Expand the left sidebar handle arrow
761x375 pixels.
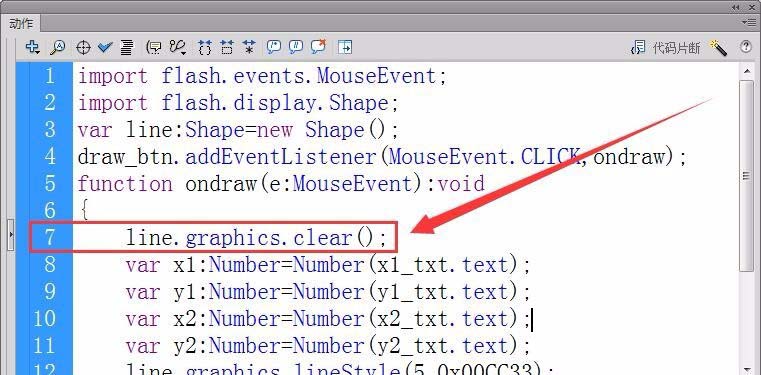(x=11, y=235)
